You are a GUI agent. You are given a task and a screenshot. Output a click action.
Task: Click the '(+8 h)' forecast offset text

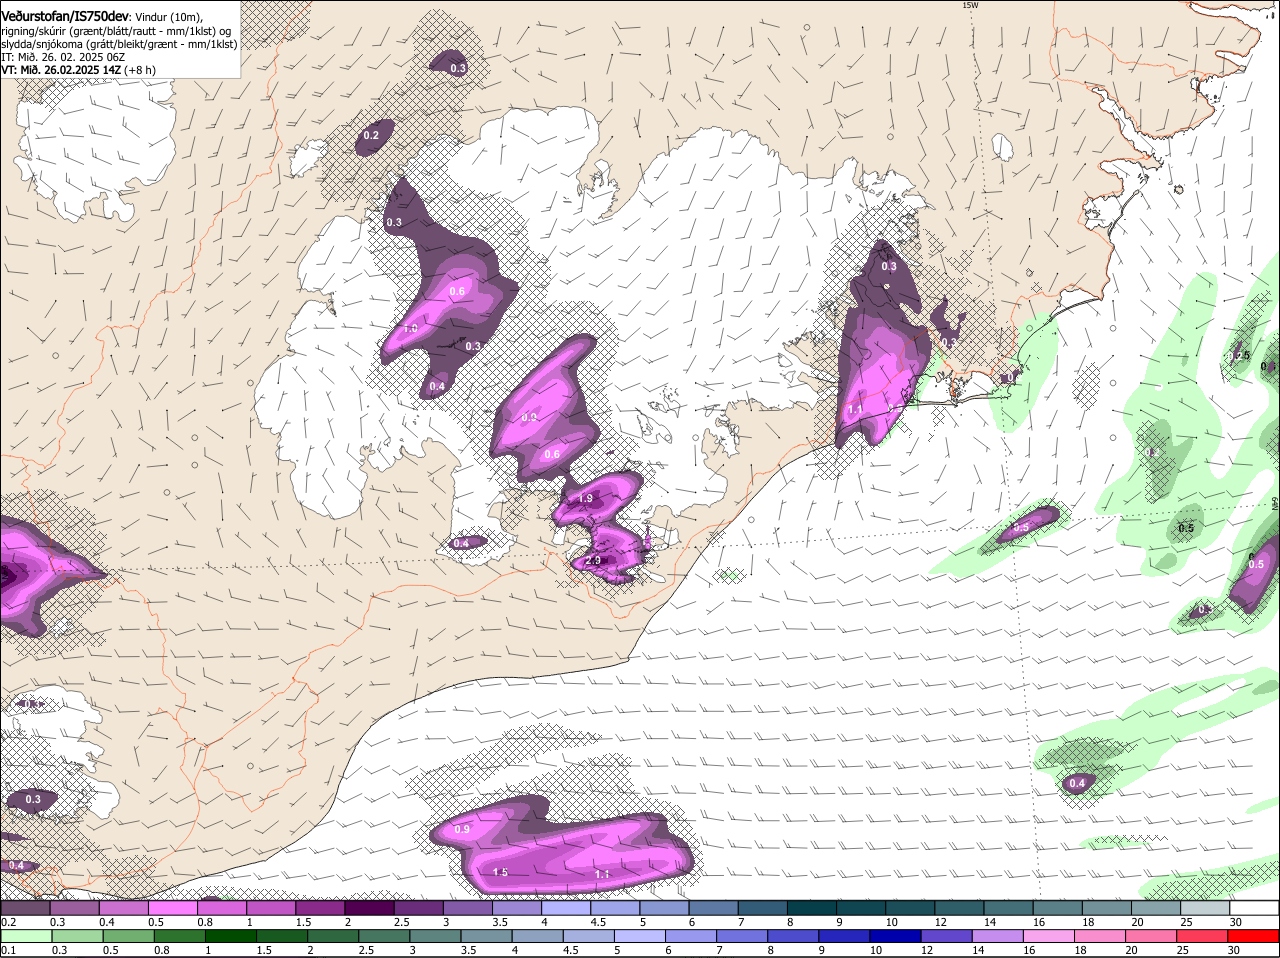(140, 70)
